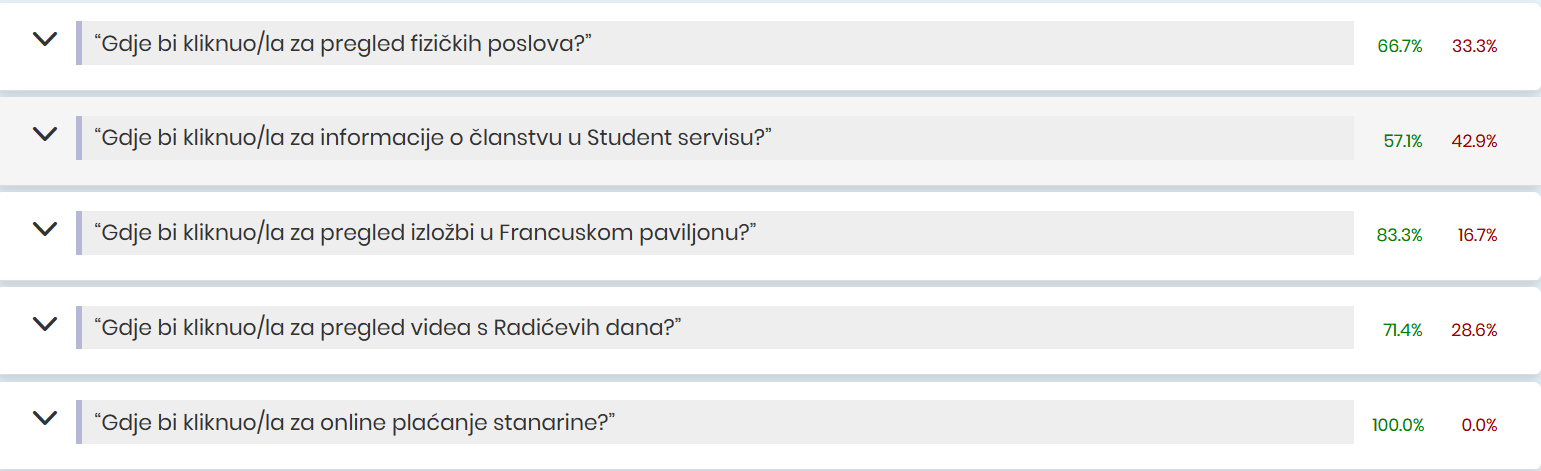
Task: Expand the Radićevih dana video question chevron
Action: point(44,324)
